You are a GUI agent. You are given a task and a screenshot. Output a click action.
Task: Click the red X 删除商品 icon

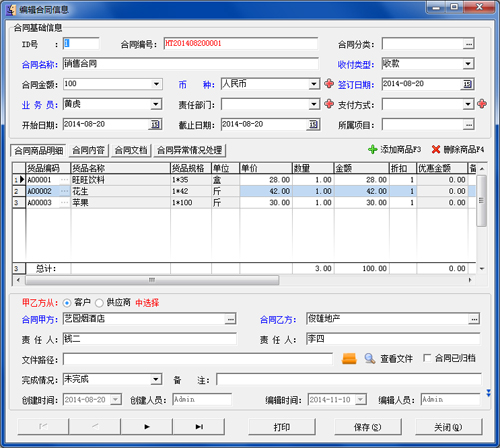pyautogui.click(x=436, y=149)
